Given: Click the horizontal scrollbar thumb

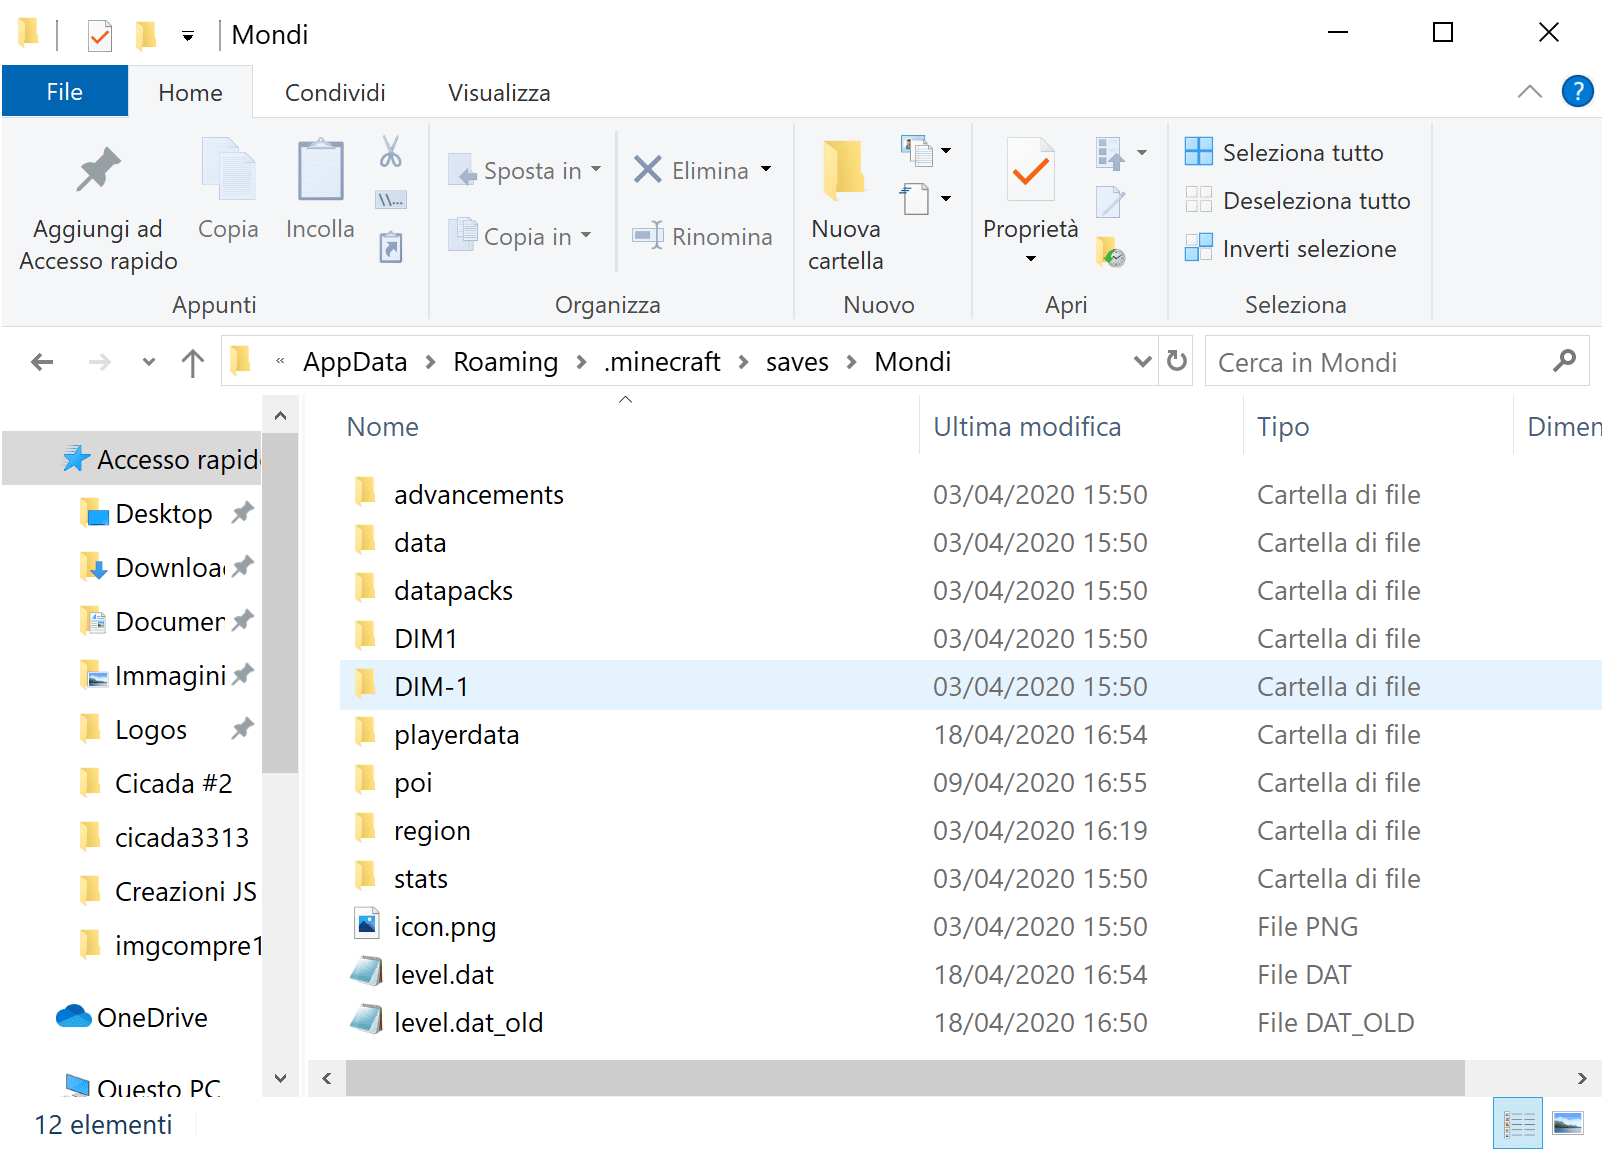Looking at the screenshot, I should coord(905,1078).
